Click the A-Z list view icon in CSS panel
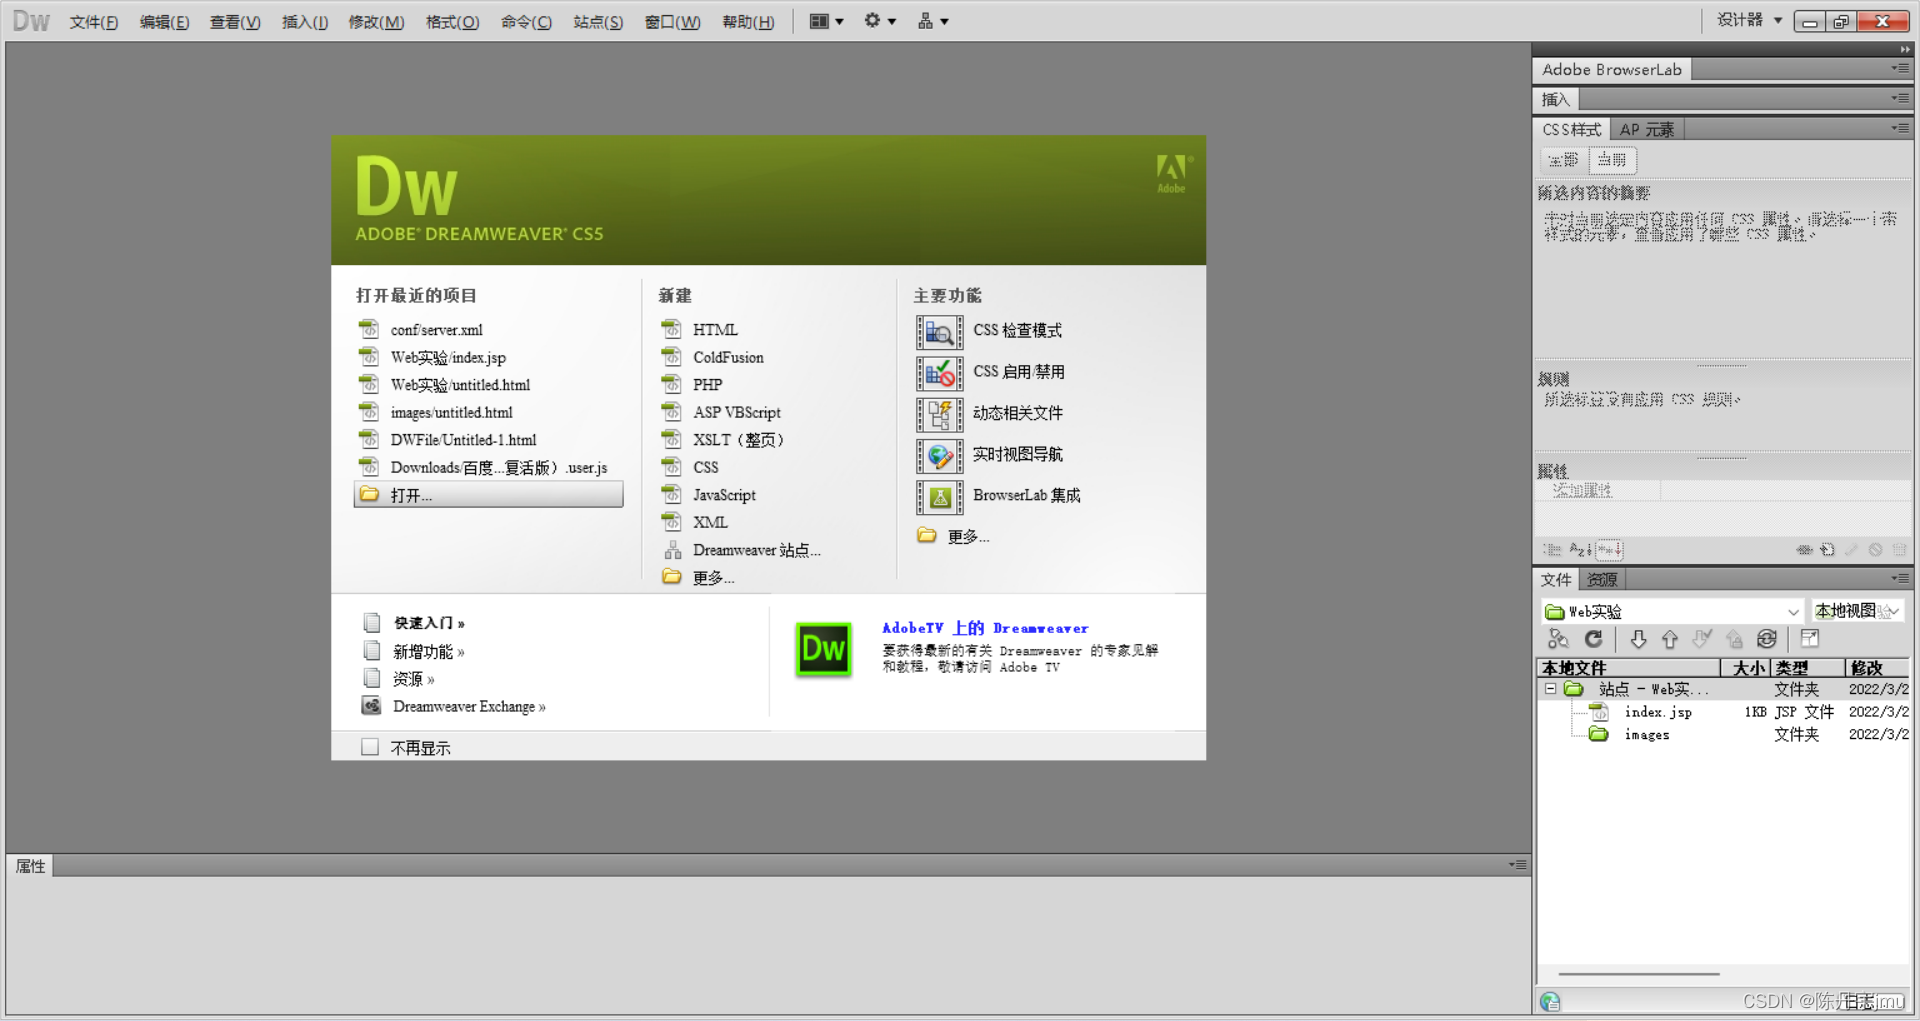Viewport: 1920px width, 1021px height. pyautogui.click(x=1580, y=550)
